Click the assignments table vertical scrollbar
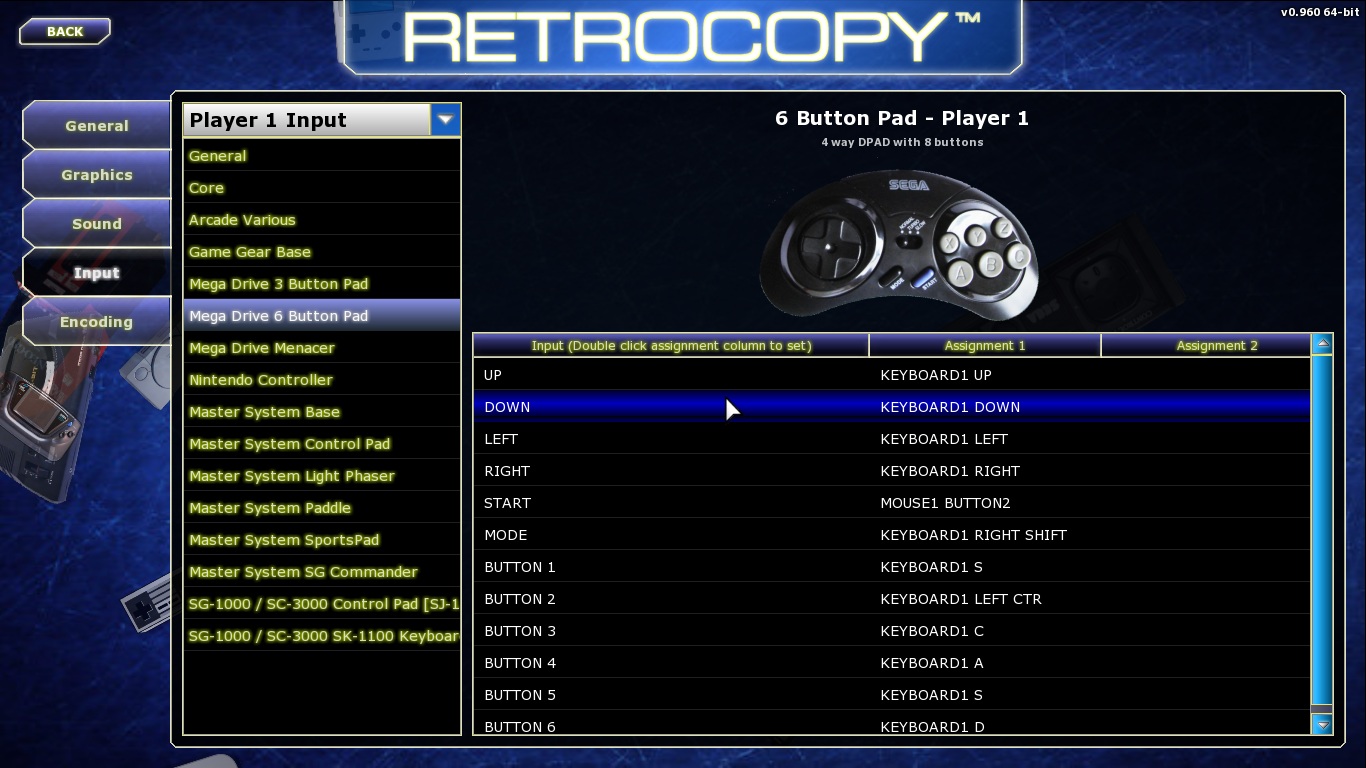Screen dimensions: 1366x768 pyautogui.click(x=1322, y=530)
